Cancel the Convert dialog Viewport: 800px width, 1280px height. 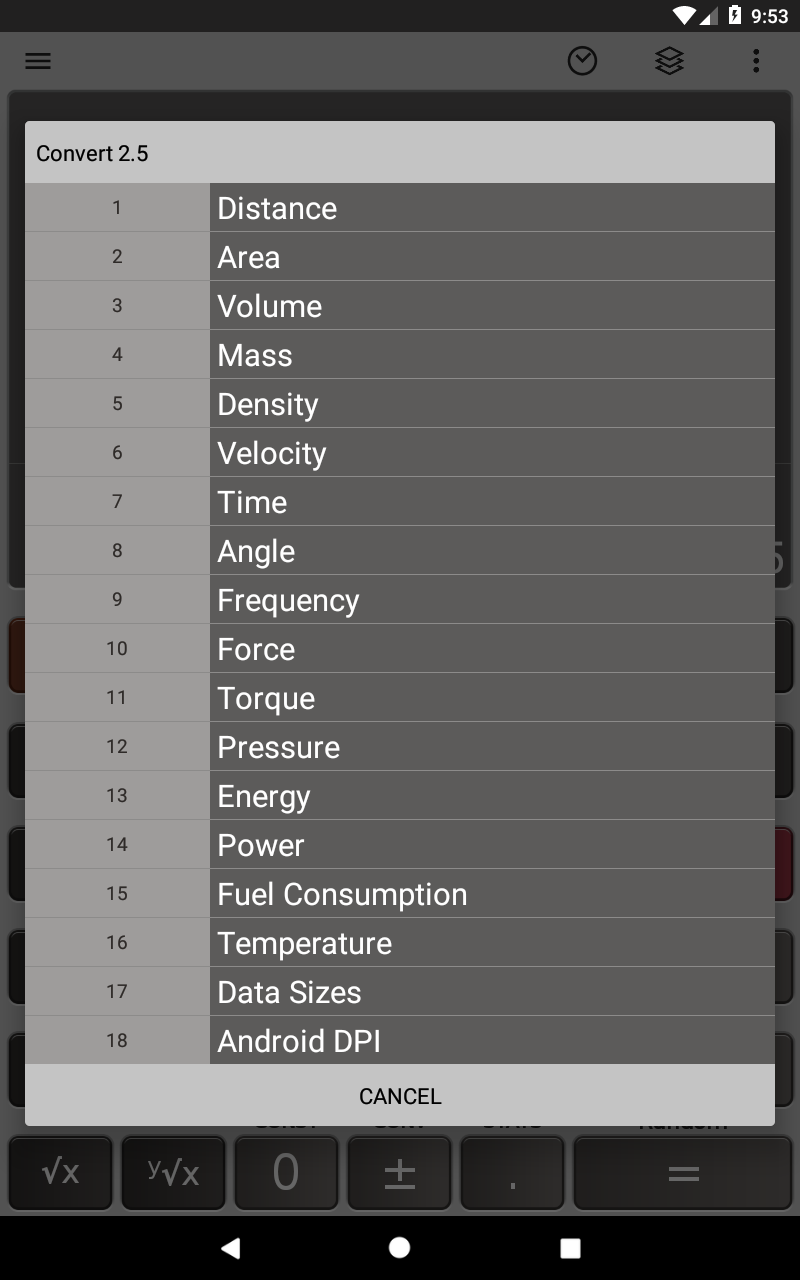tap(400, 1096)
